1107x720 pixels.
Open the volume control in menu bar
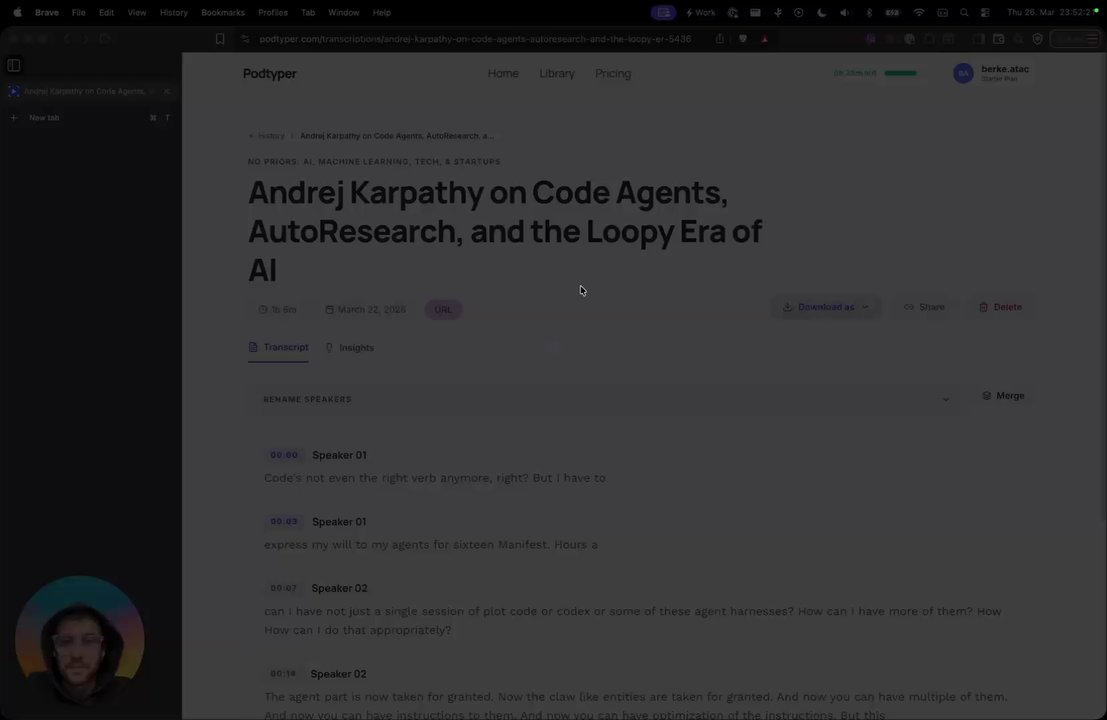[x=844, y=13]
